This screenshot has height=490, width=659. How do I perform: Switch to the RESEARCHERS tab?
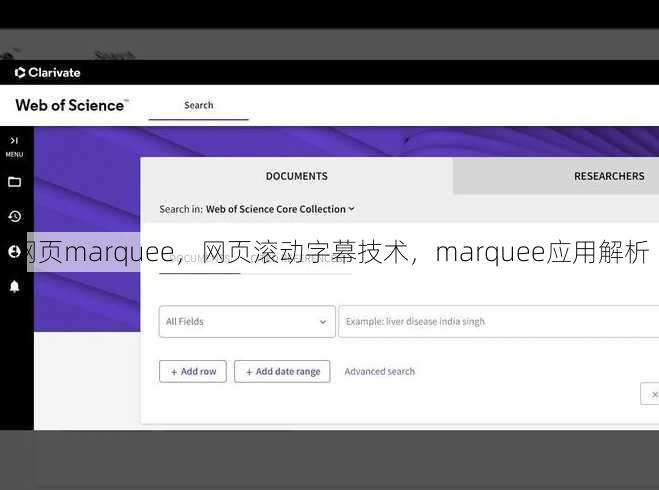(609, 176)
